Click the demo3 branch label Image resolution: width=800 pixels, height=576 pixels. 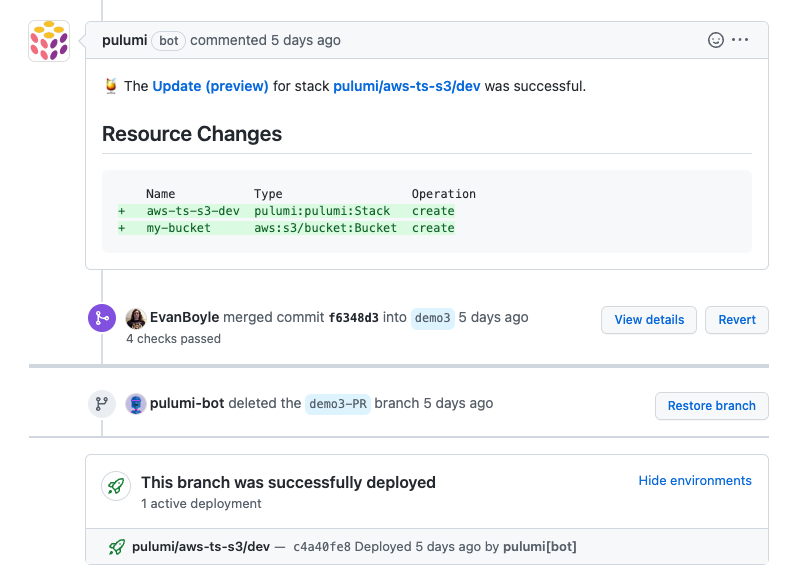pos(433,318)
